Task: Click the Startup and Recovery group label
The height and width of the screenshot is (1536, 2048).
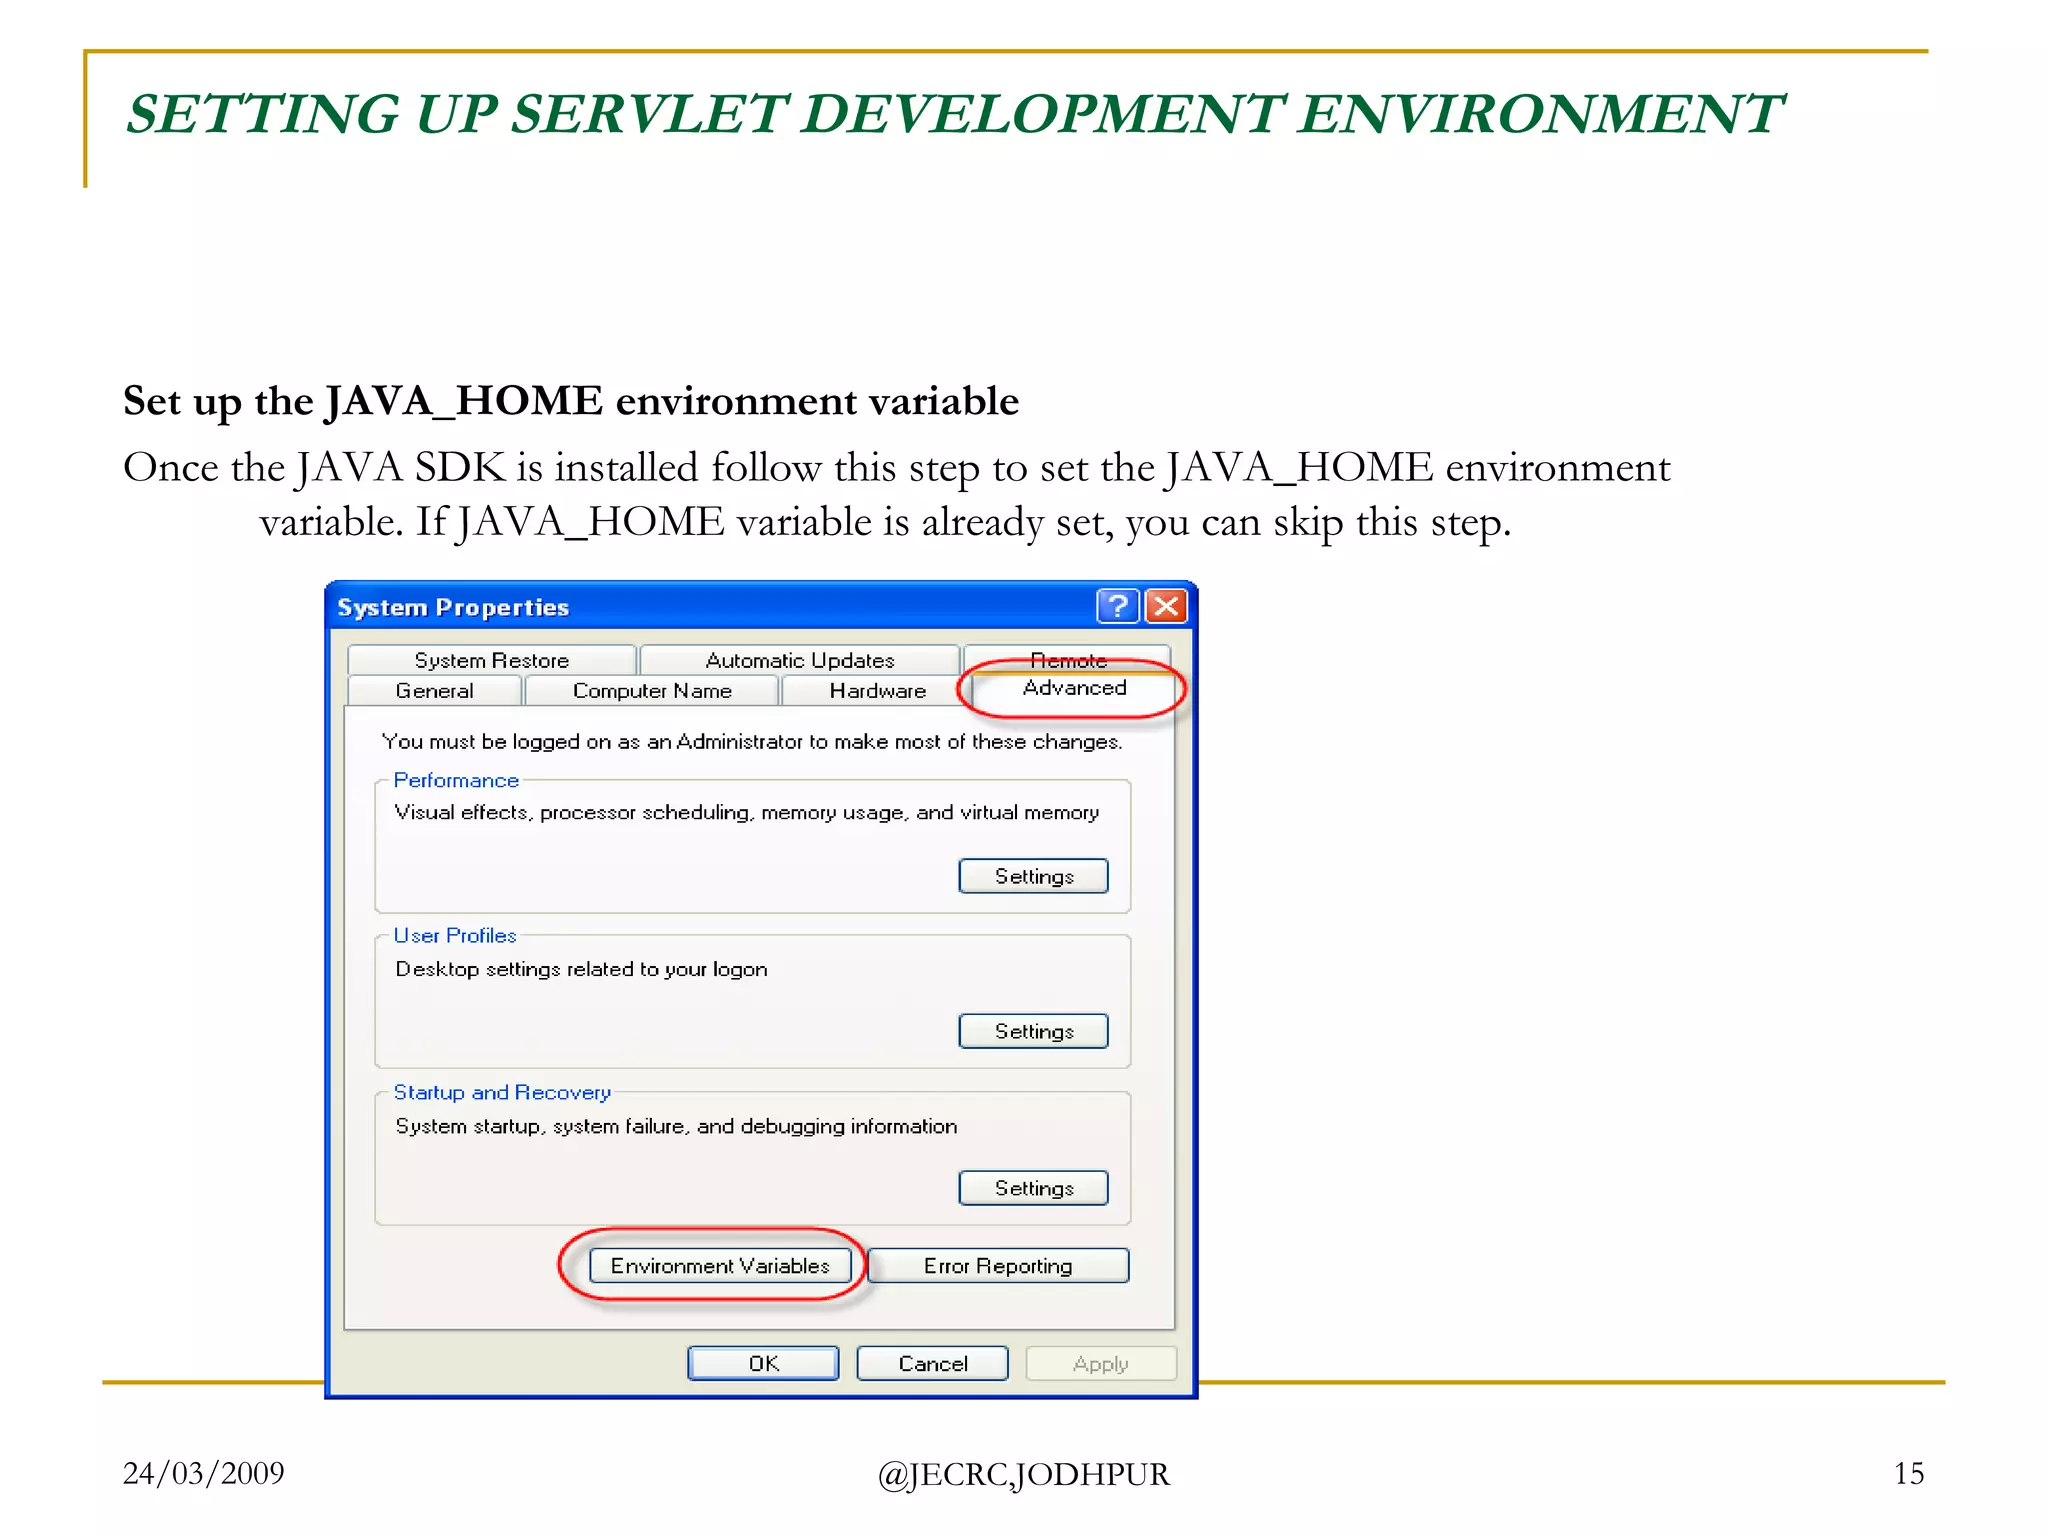Action: 502,1093
